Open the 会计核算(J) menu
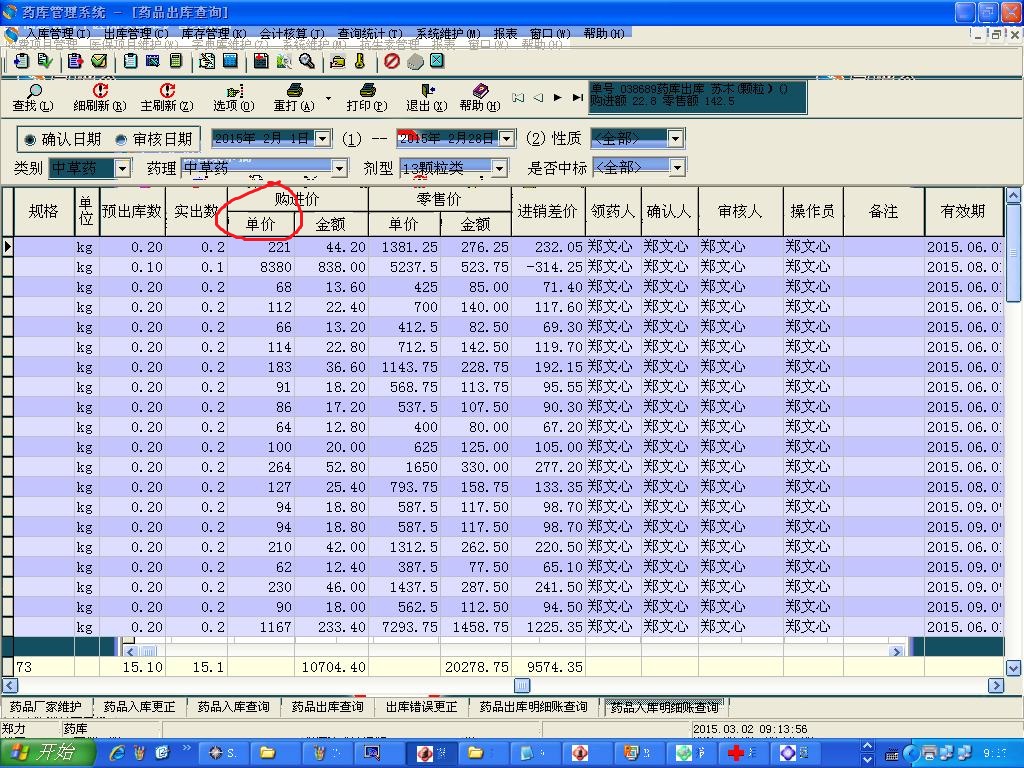1024x768 pixels. tap(292, 33)
